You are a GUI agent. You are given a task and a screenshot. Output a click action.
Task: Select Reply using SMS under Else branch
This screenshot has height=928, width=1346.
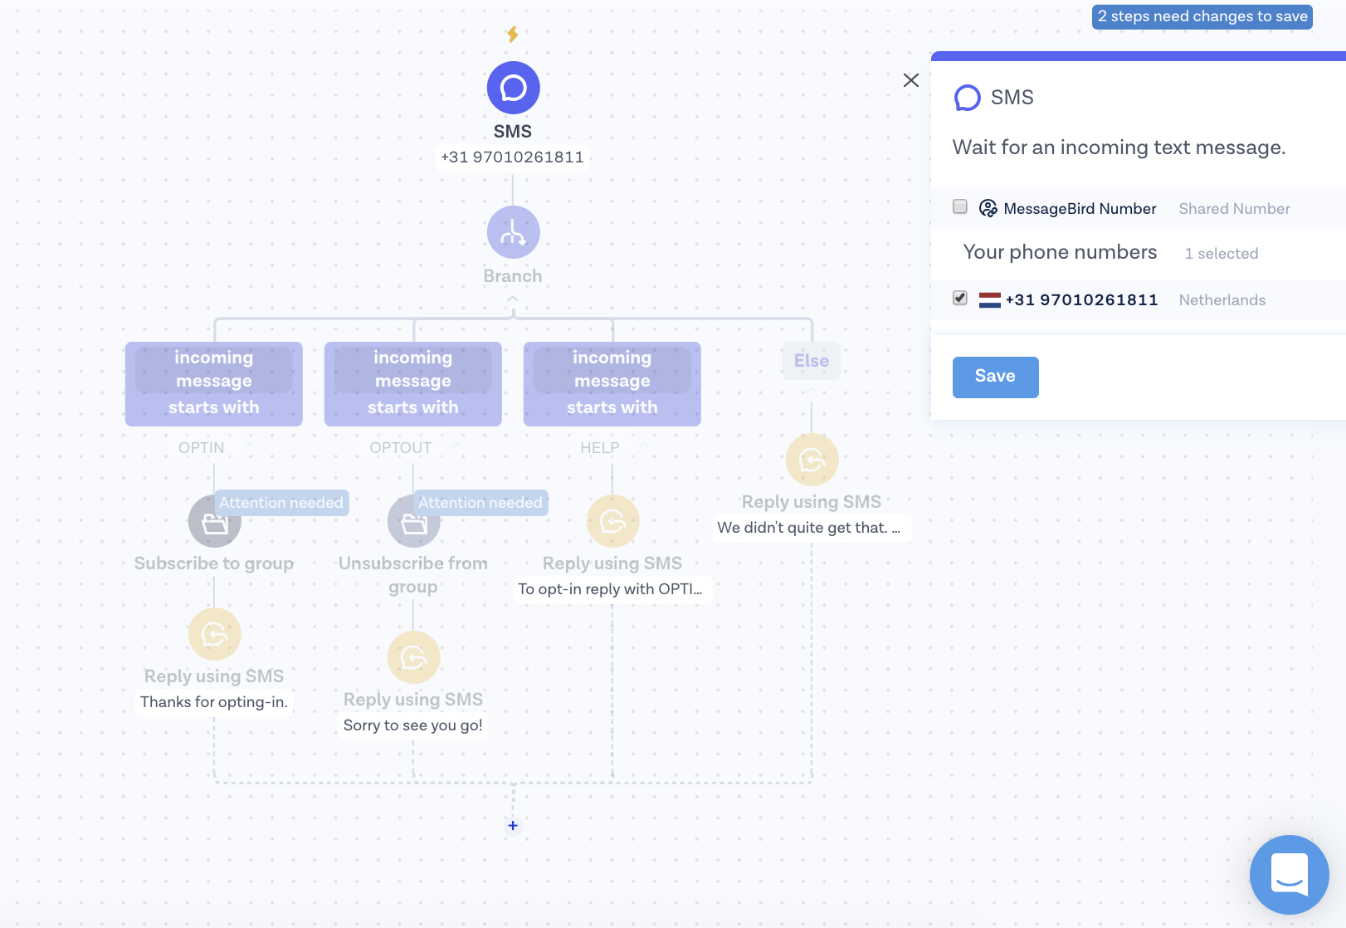coord(811,460)
